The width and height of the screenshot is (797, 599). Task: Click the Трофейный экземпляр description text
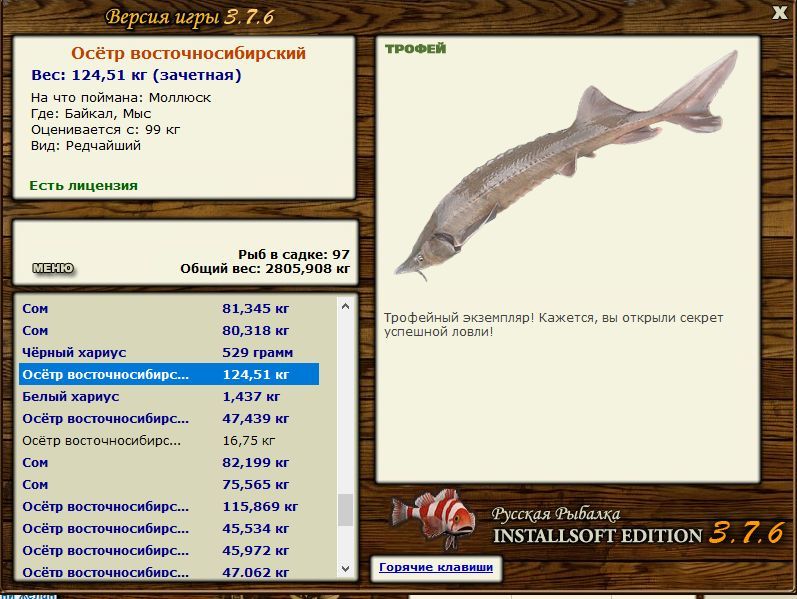pos(553,324)
